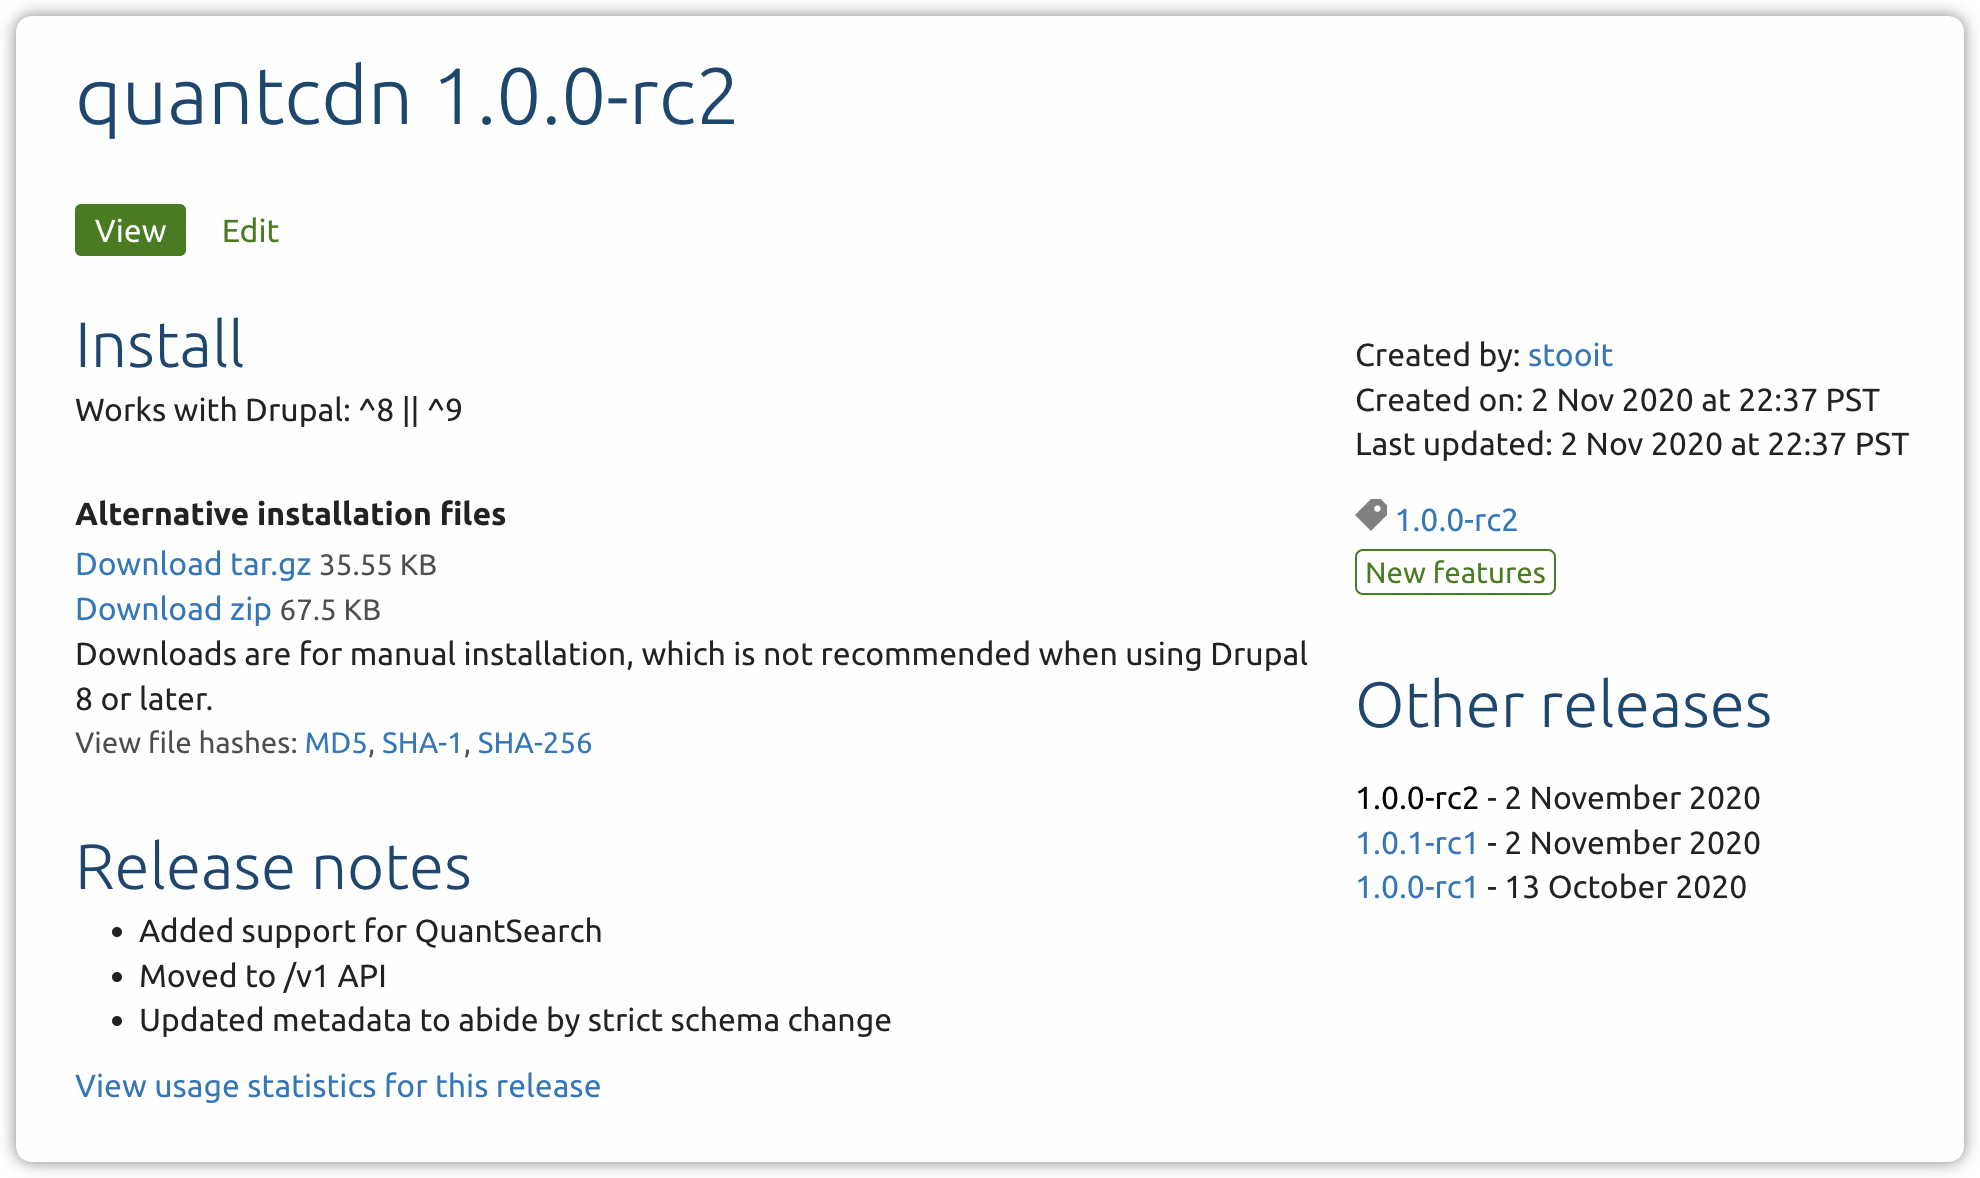Download the tar.gz archive

(x=193, y=564)
